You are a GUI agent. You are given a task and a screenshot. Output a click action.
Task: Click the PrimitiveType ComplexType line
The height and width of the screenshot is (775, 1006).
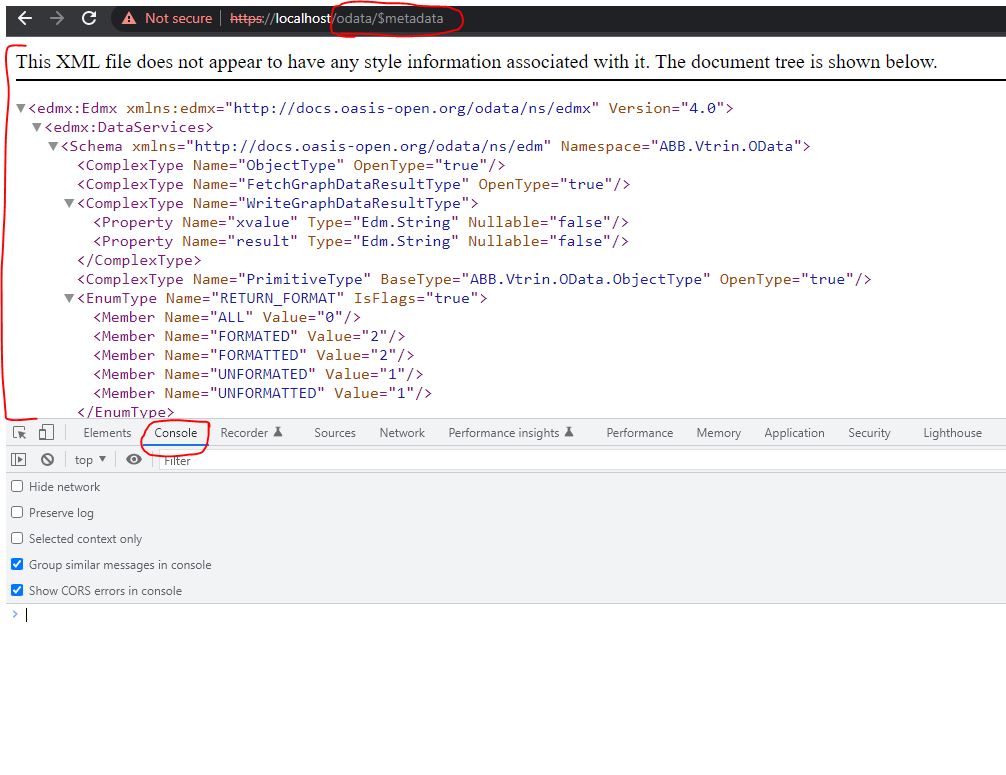pyautogui.click(x=474, y=279)
